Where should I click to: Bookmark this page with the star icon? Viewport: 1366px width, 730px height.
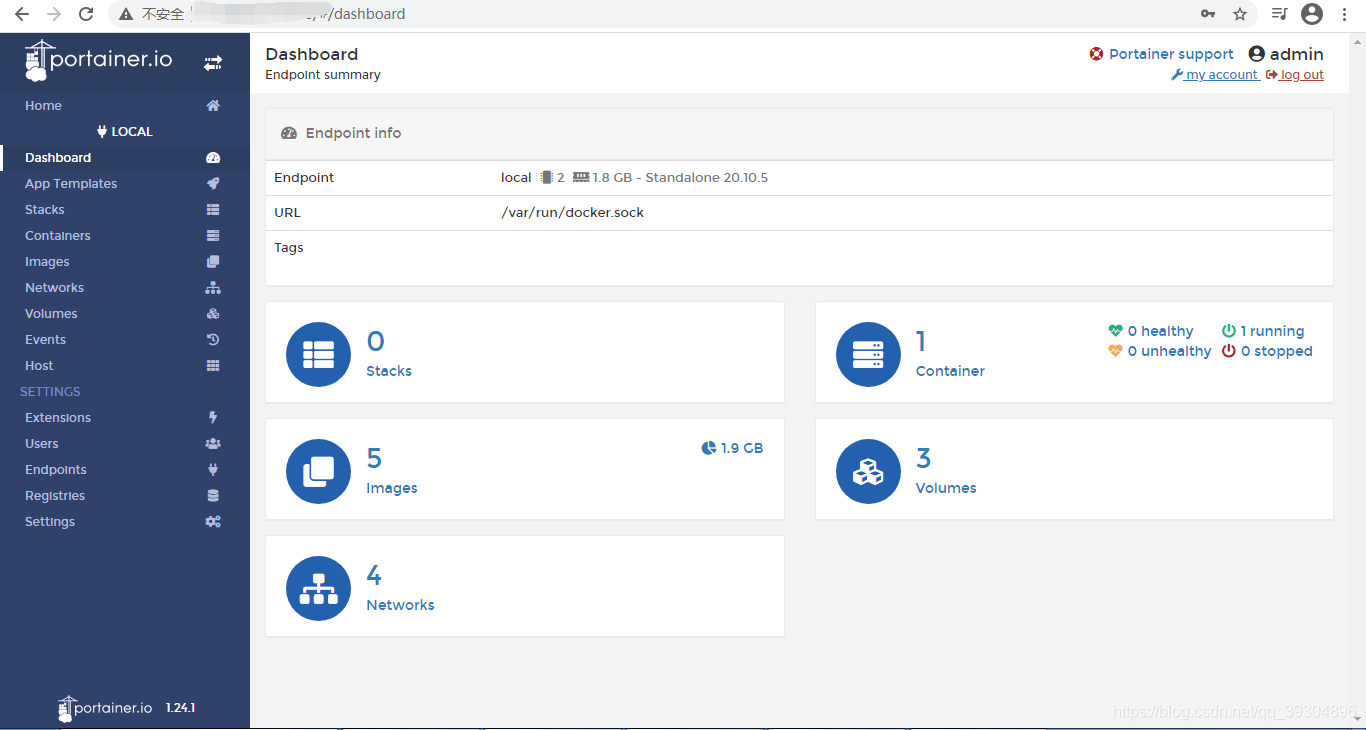[x=1240, y=14]
